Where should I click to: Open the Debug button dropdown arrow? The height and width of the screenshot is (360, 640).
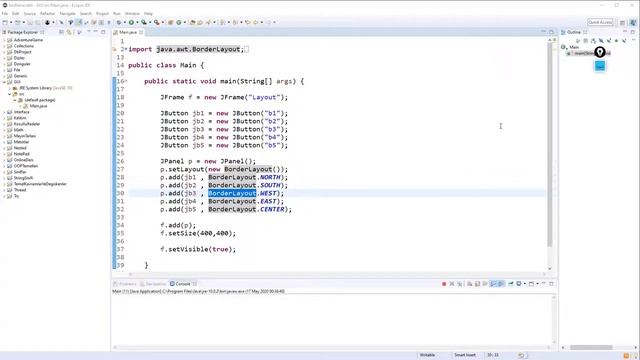click(124, 22)
